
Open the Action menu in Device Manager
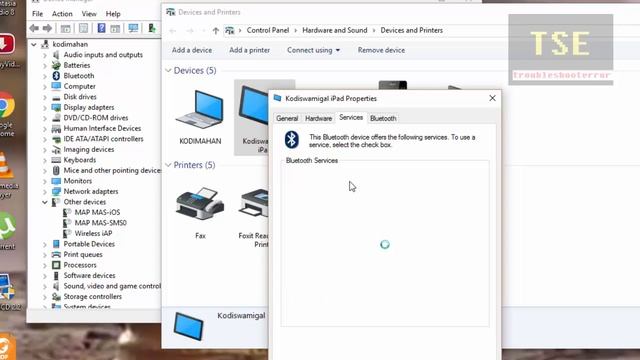coord(62,14)
